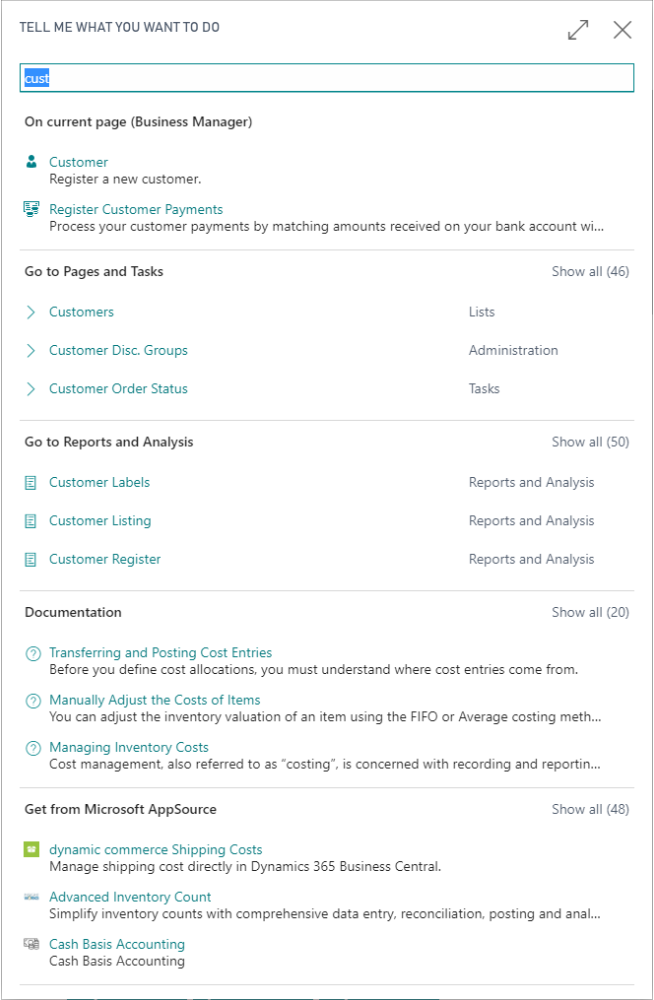This screenshot has width=654, height=1000.
Task: Click the Cash Basis Accounting app icon
Action: pyautogui.click(x=31, y=944)
